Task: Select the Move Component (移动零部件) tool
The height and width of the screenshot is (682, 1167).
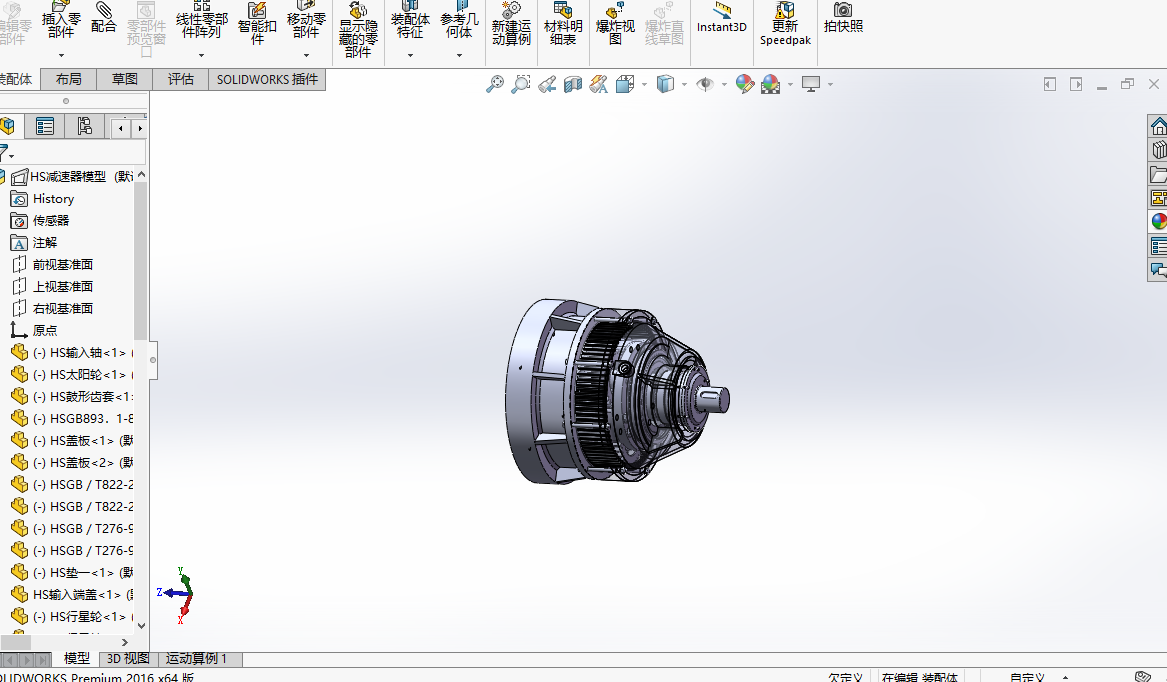Action: pos(306,20)
